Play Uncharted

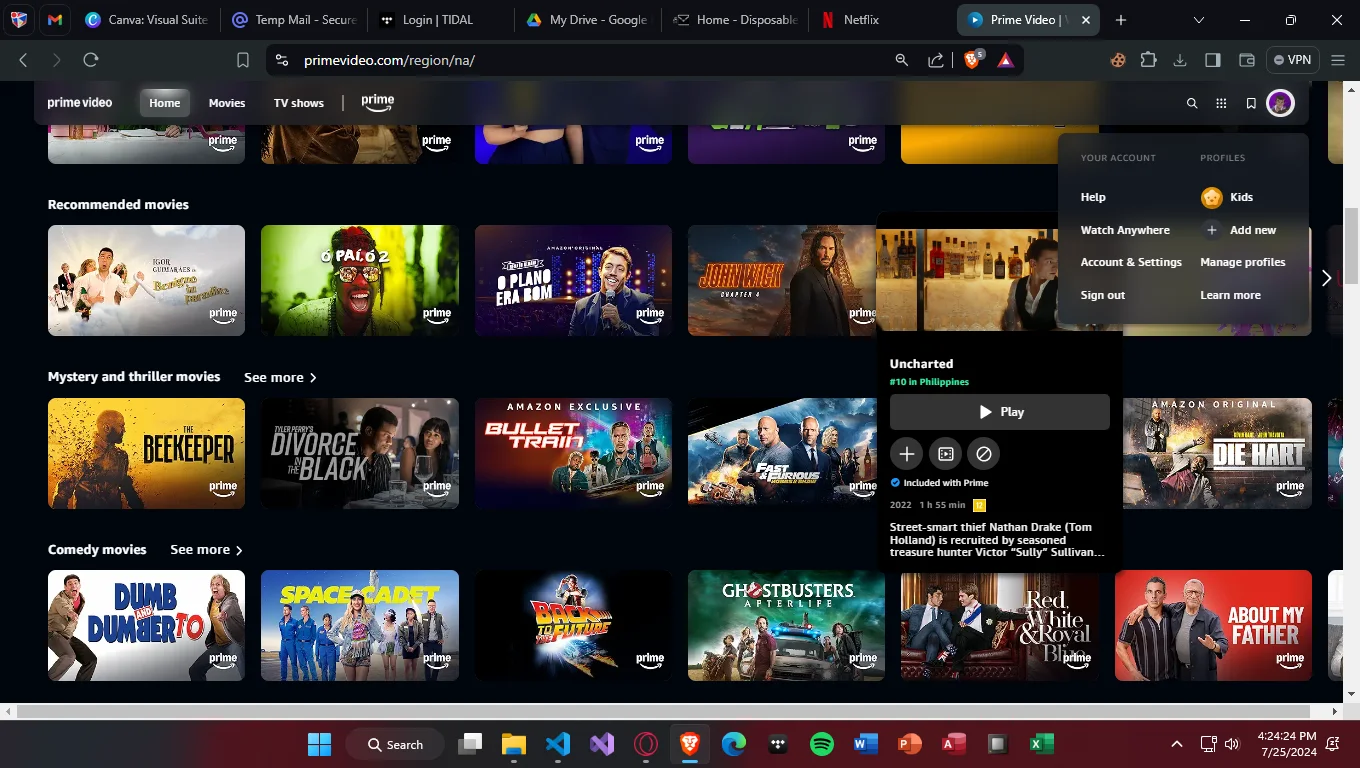tap(1000, 412)
